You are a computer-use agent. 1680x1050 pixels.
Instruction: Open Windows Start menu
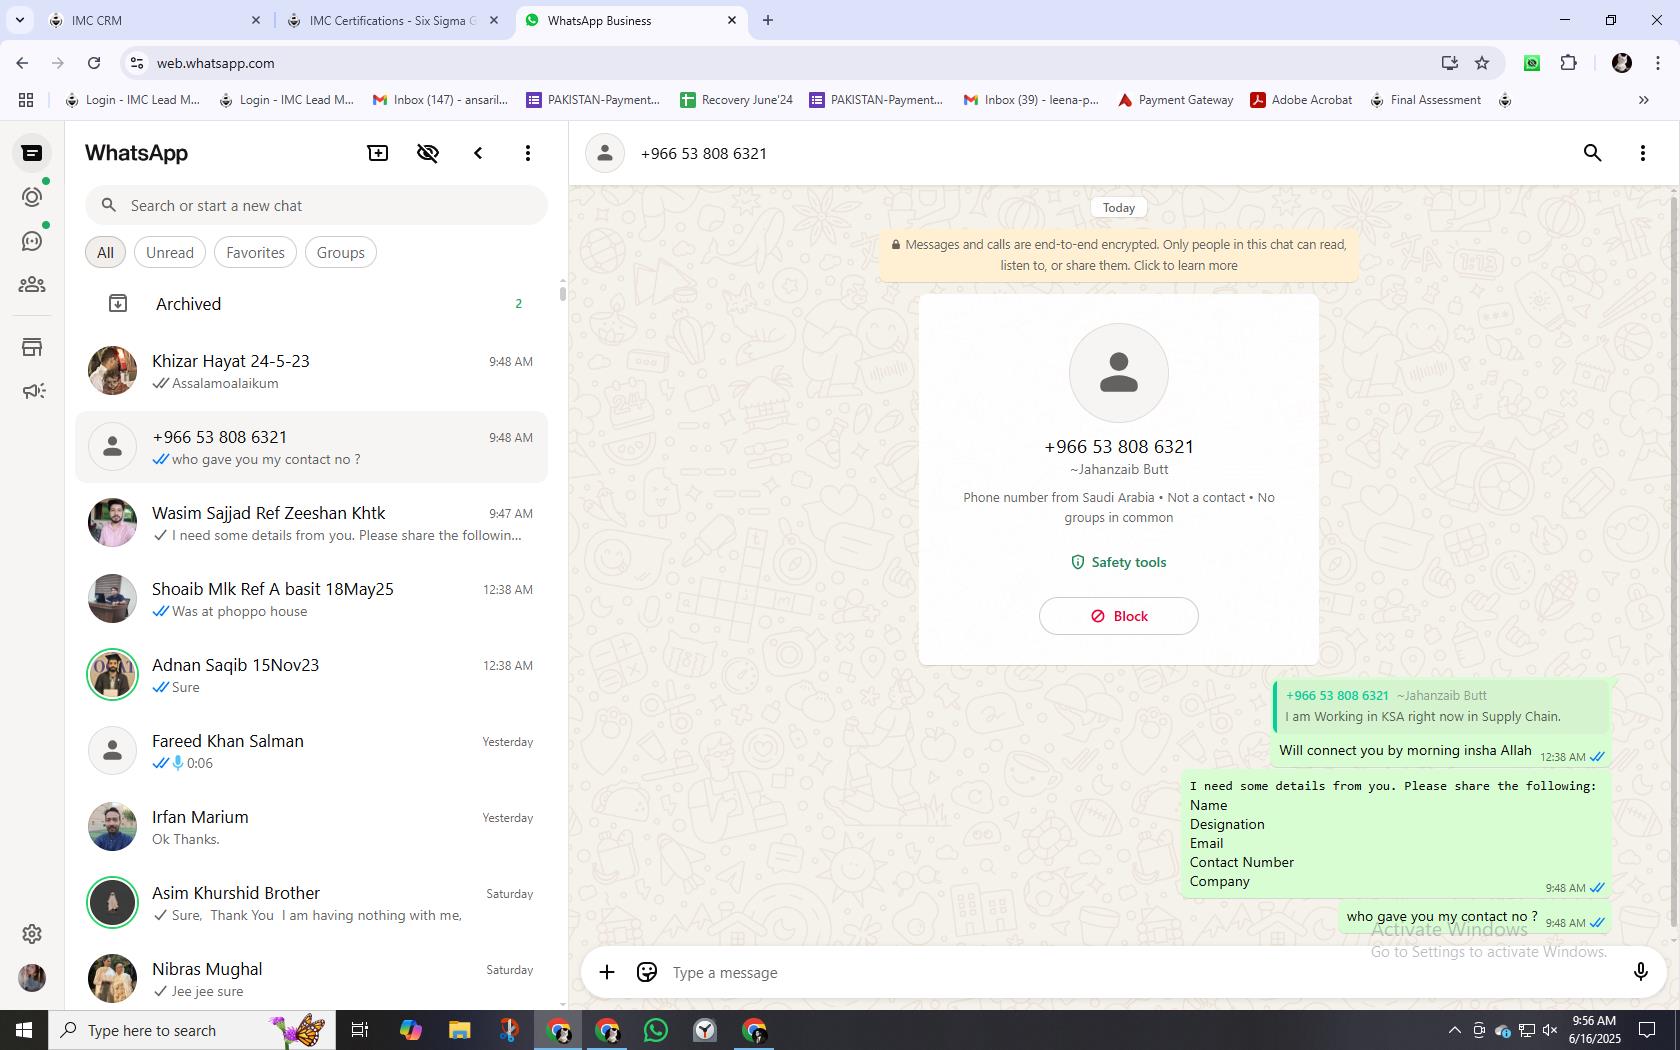(x=24, y=1030)
